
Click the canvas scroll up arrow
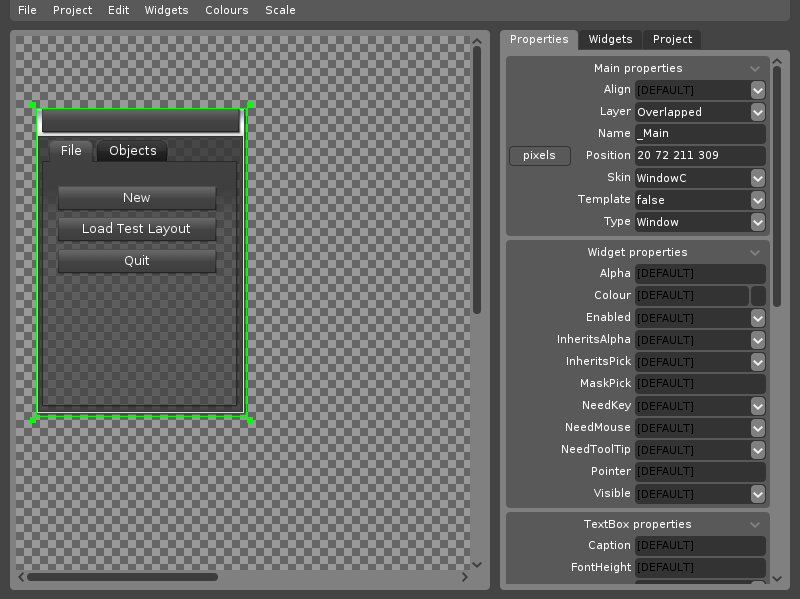477,42
